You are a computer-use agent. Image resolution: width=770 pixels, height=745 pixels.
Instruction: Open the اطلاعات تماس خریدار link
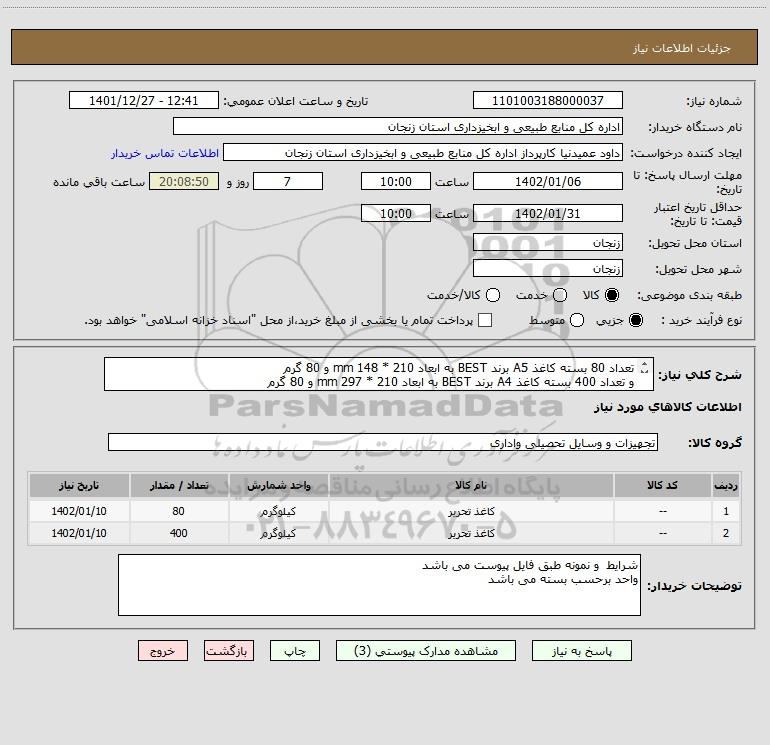click(165, 153)
